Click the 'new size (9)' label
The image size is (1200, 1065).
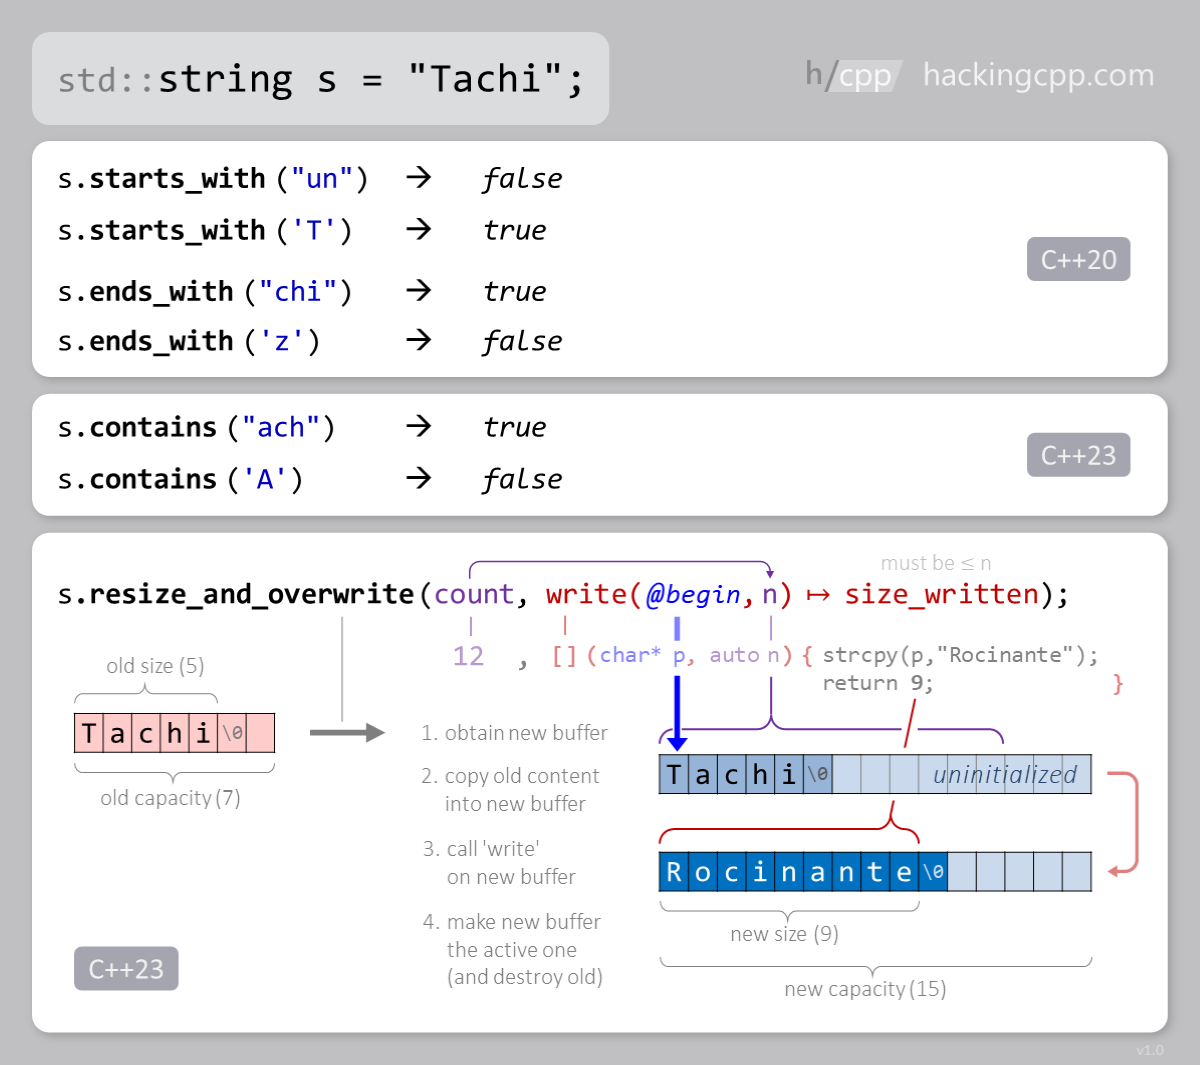[x=784, y=934]
